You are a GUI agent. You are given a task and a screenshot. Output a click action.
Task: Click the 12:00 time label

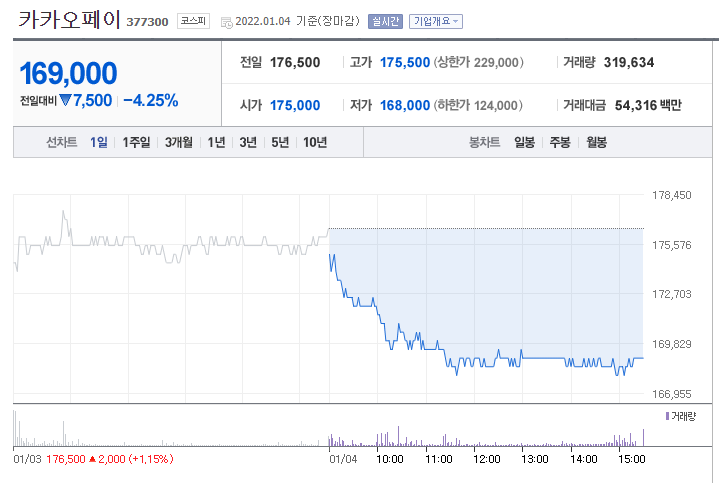tap(487, 459)
